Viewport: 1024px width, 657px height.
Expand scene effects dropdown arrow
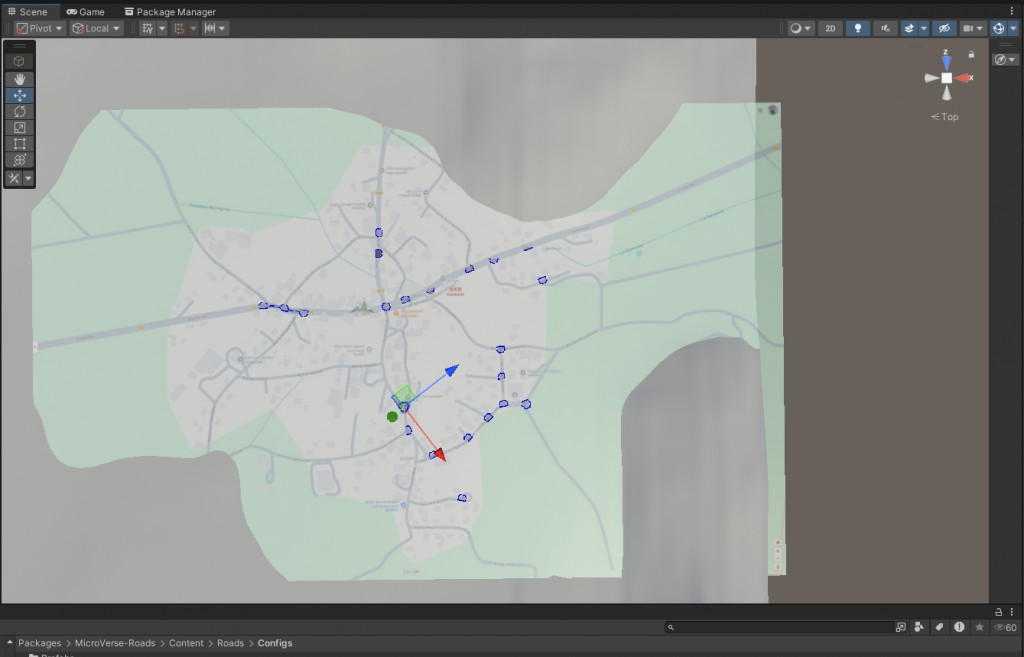(x=923, y=28)
